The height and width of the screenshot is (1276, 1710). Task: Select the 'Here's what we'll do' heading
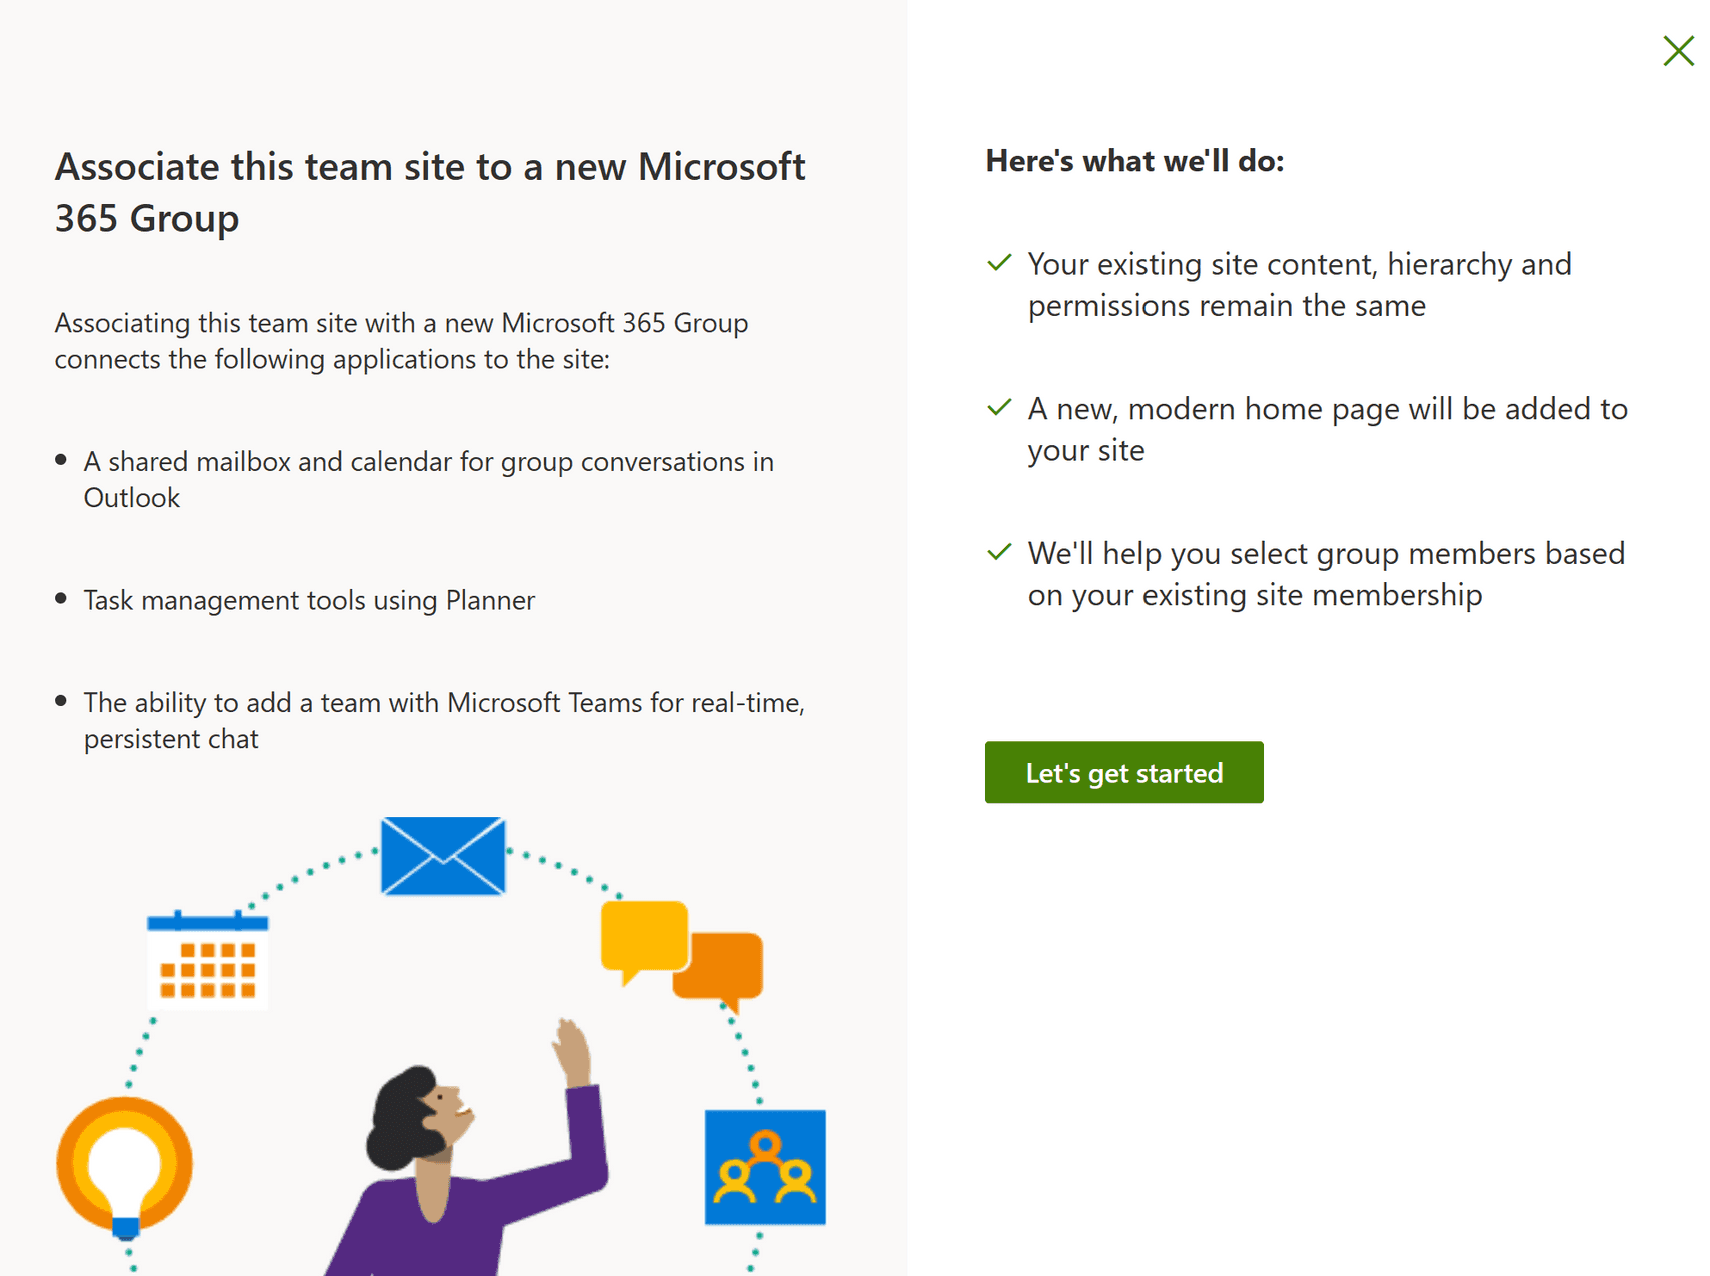click(1135, 160)
